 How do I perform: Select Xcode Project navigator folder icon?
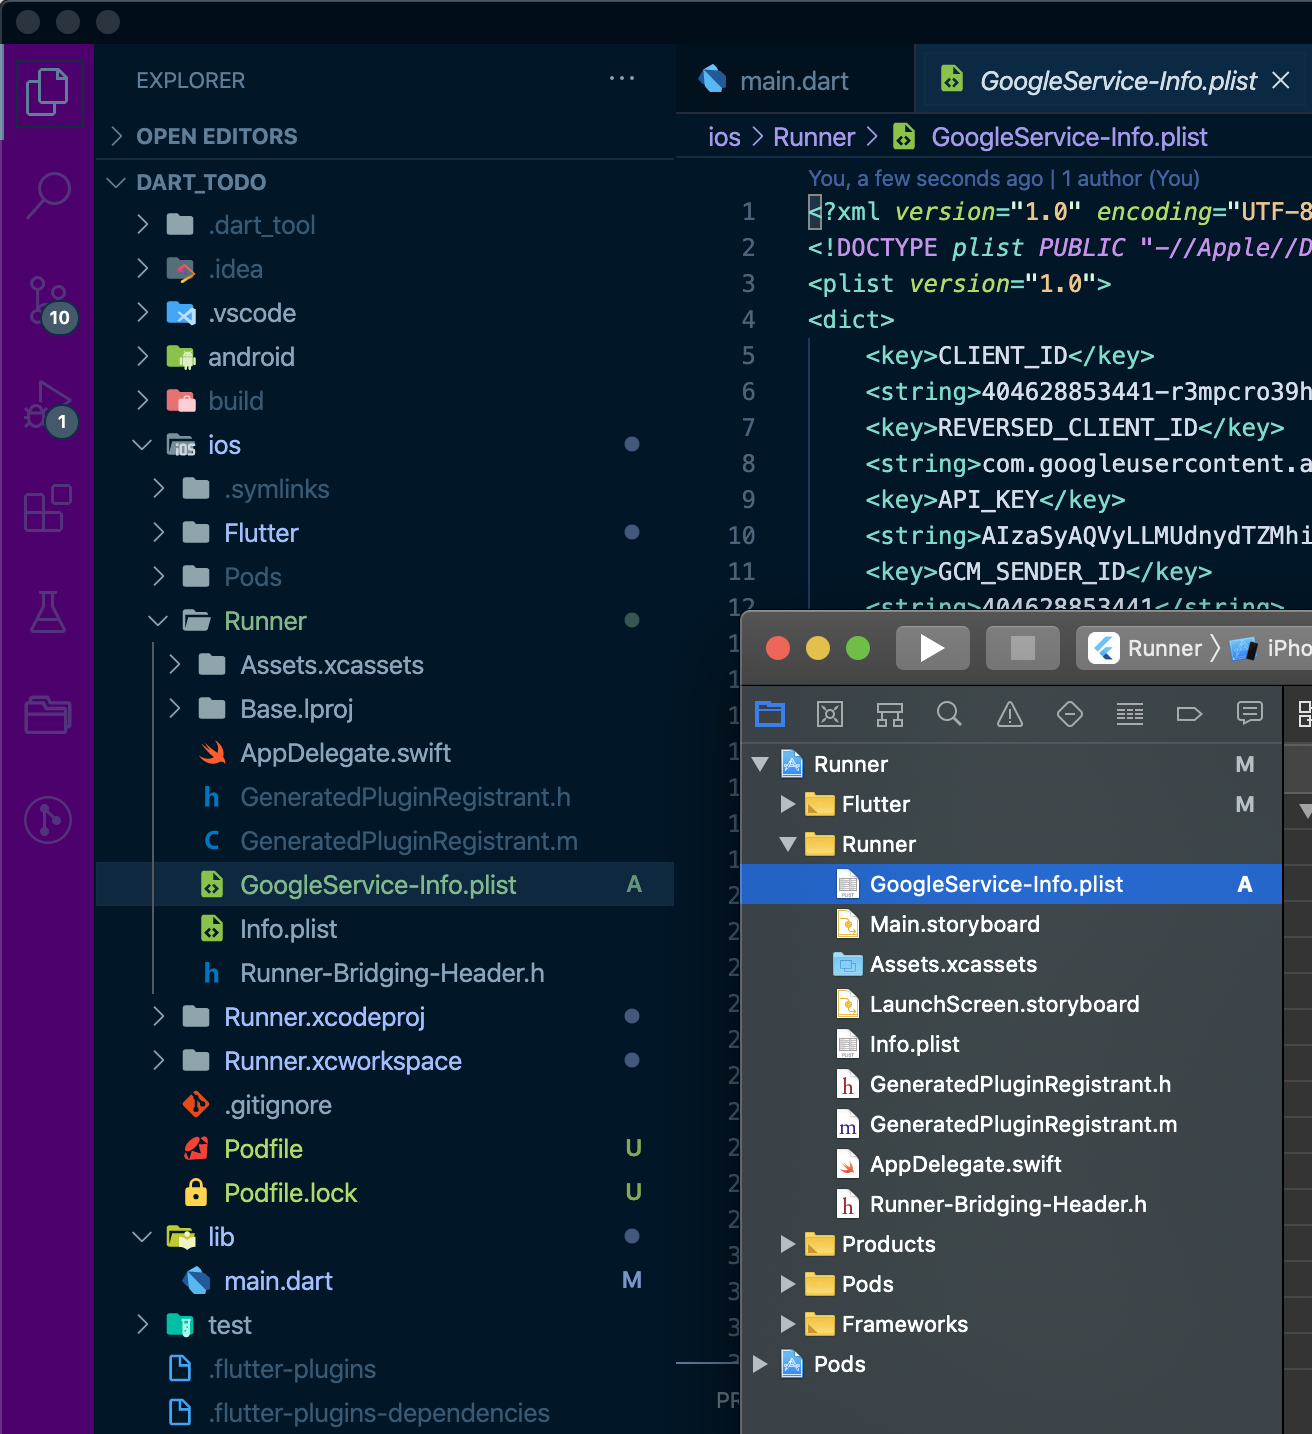point(770,714)
